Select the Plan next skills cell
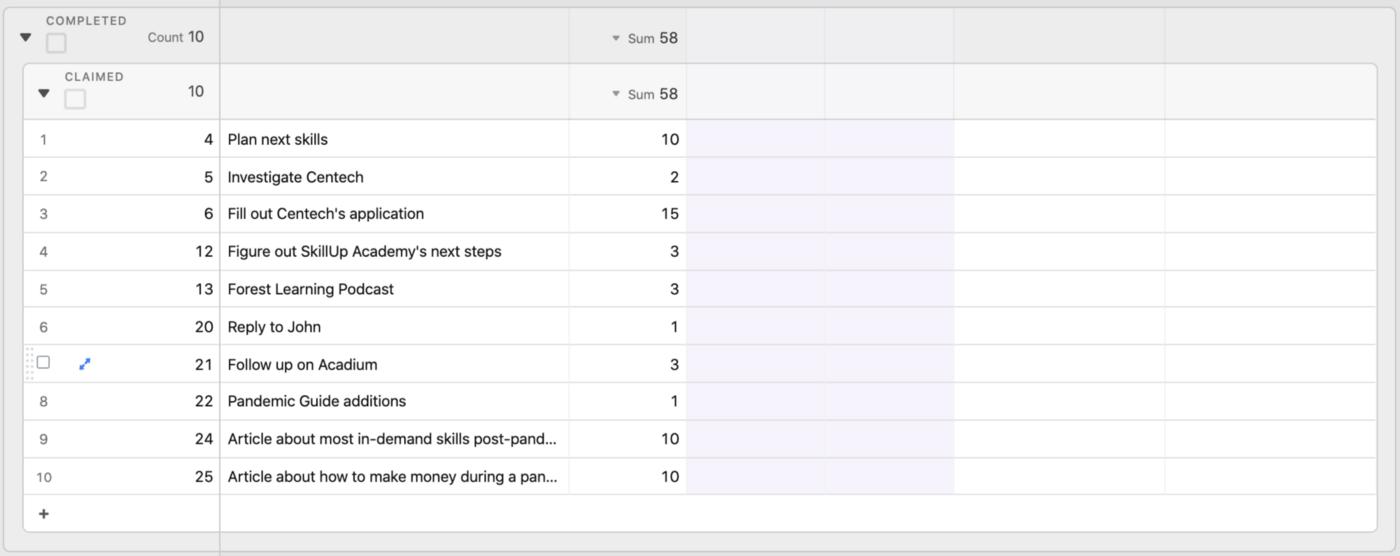This screenshot has height=556, width=1400. pyautogui.click(x=394, y=139)
